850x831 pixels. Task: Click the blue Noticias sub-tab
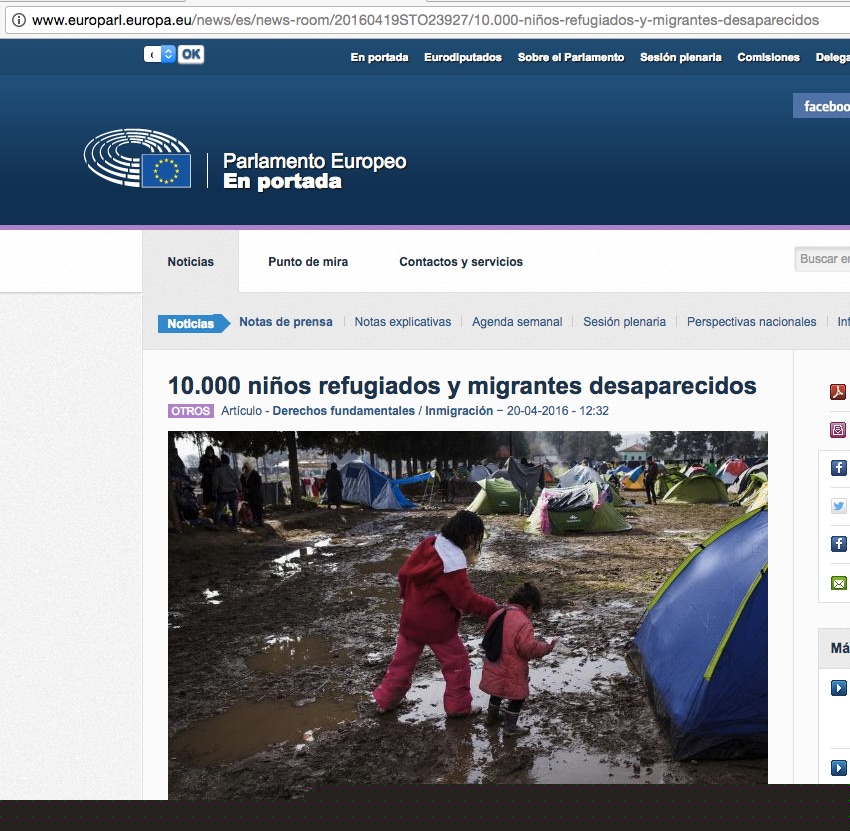(194, 324)
